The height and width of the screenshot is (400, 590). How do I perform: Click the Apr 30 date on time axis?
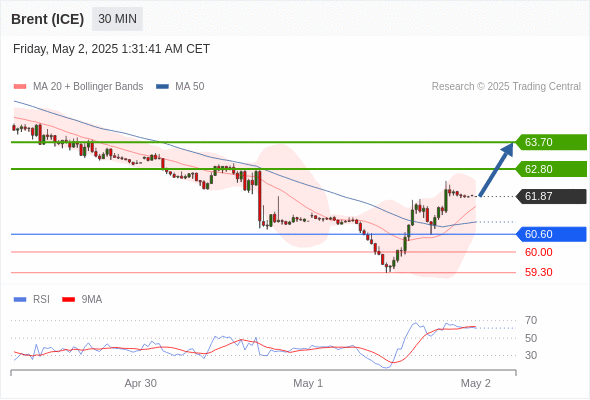[x=140, y=383]
